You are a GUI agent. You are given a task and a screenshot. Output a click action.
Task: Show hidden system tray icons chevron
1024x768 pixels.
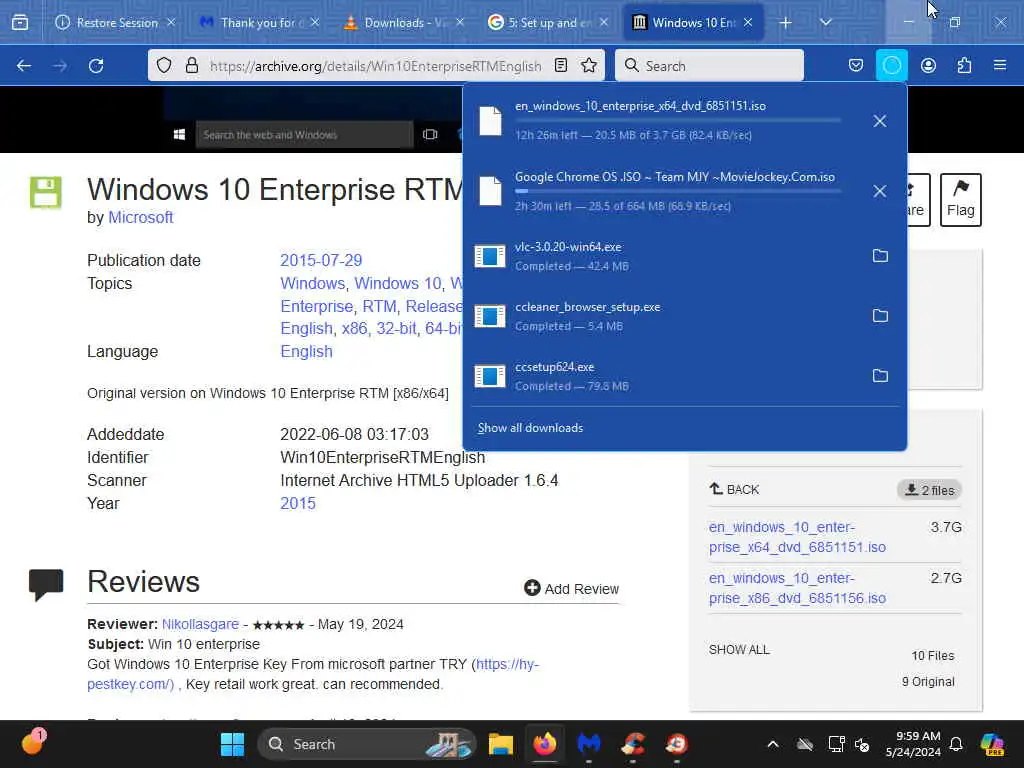773,744
